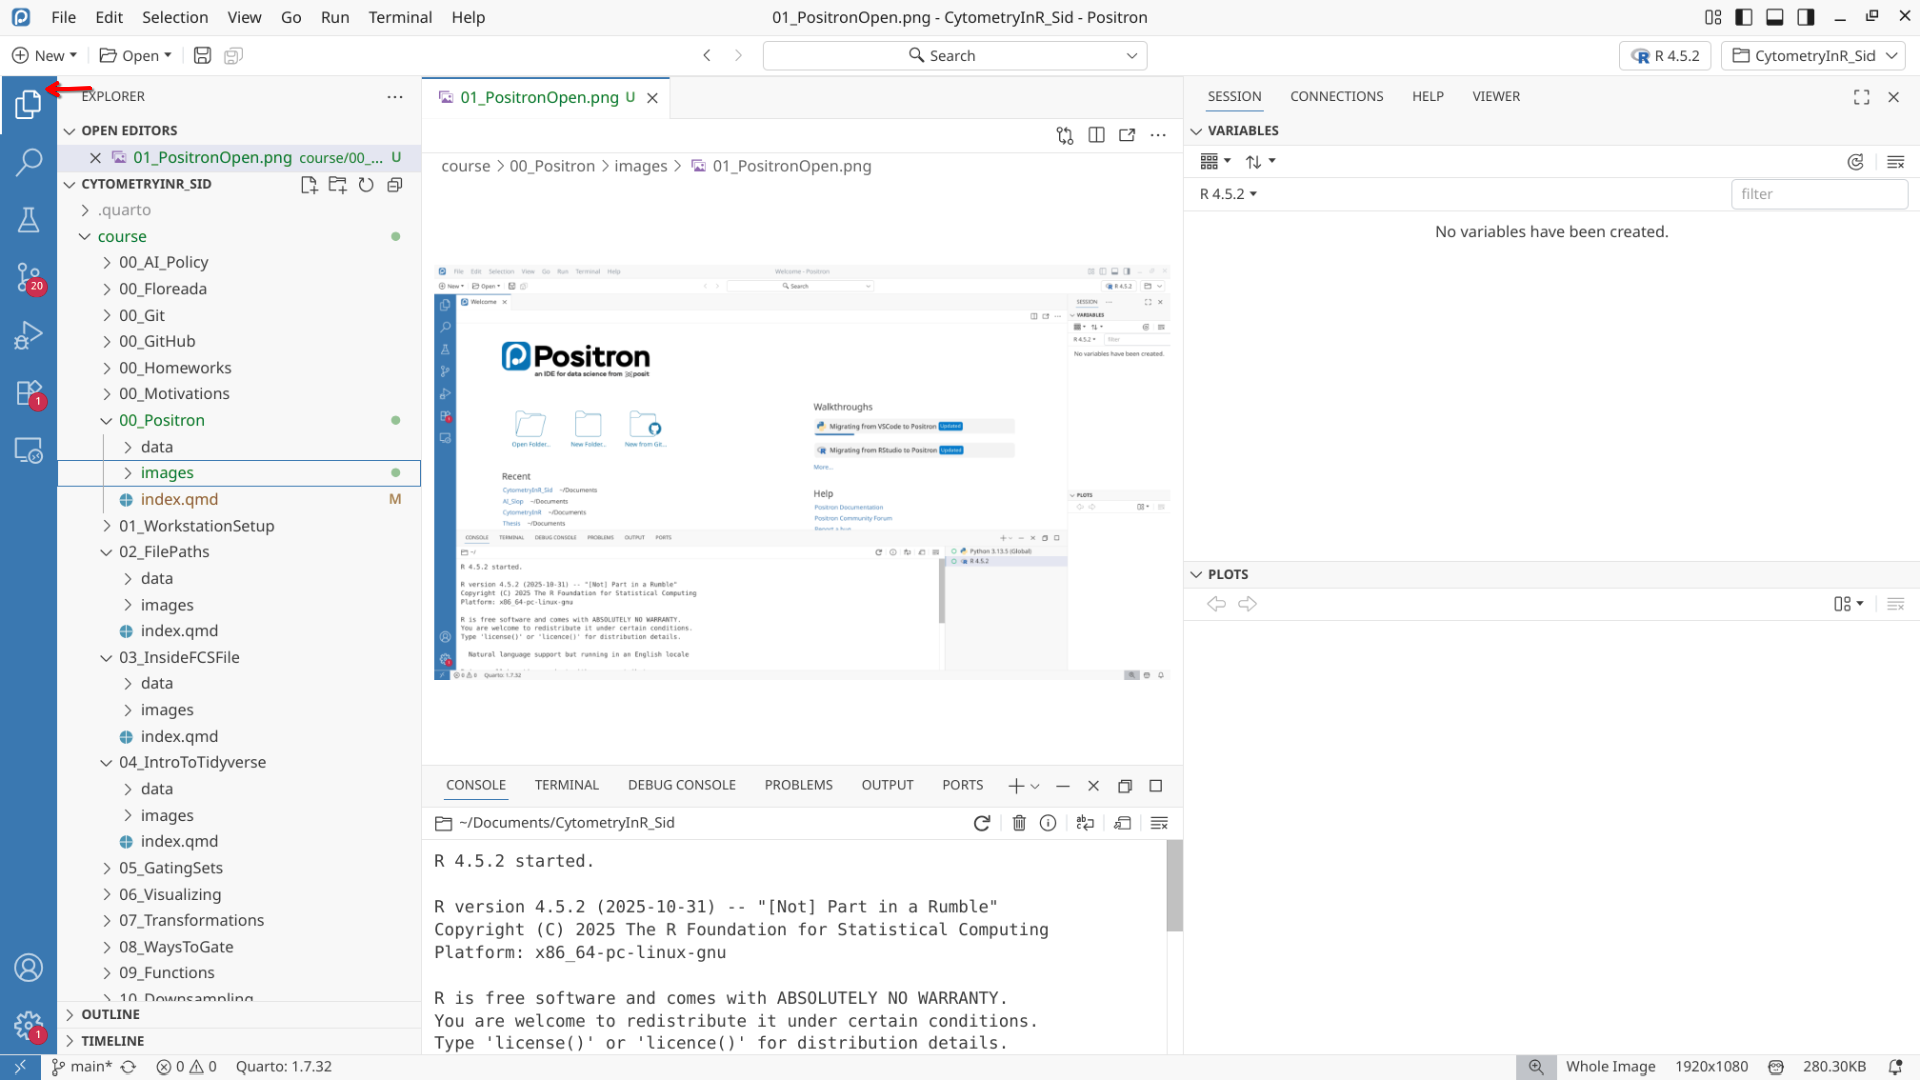The height and width of the screenshot is (1080, 1920).
Task: Click the New File icon in explorer header
Action: [x=309, y=185]
